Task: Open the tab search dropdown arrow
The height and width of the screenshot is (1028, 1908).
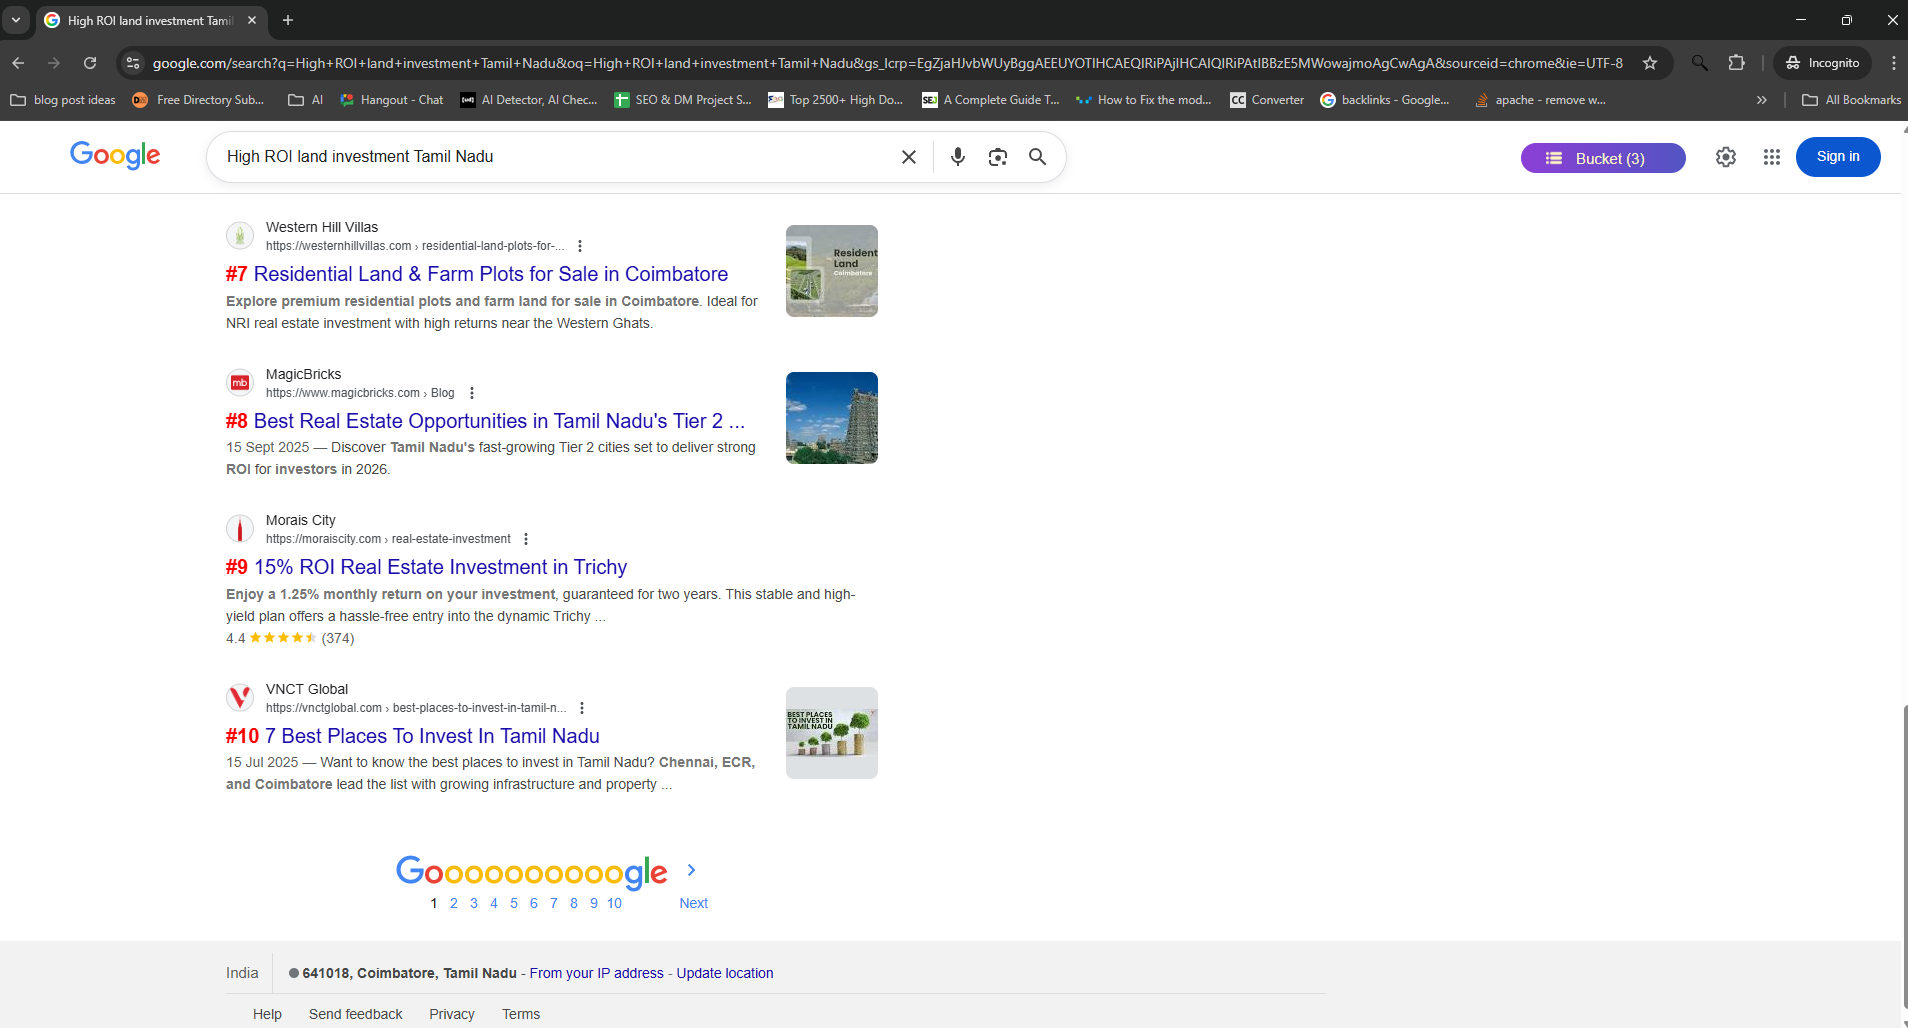Action: pyautogui.click(x=16, y=20)
